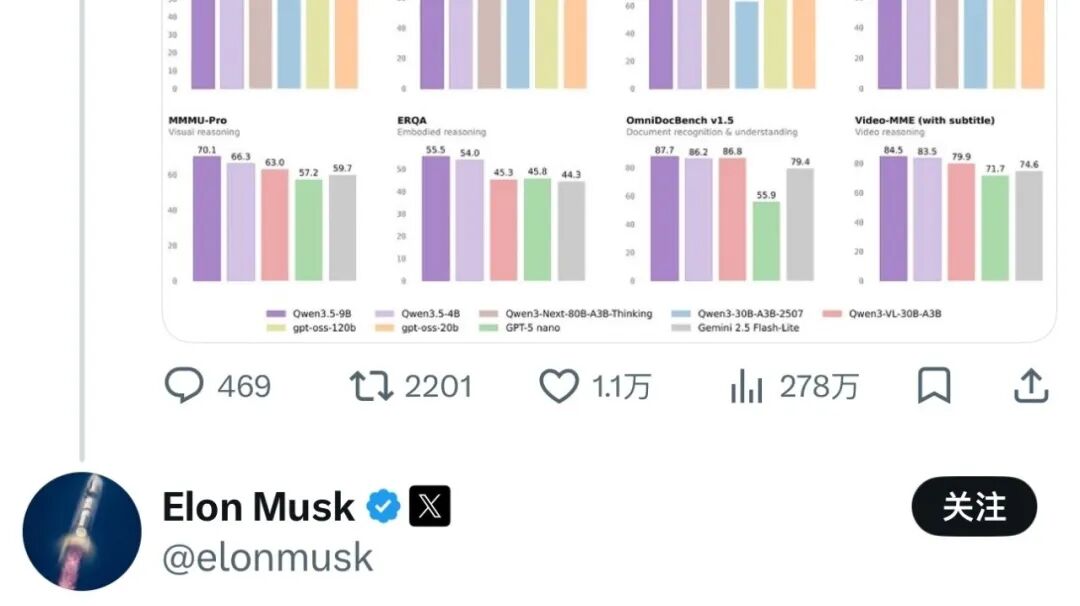Click the Qwen3.5-9B purple legend swatch
Screen dimensions: 1080x606
click(x=276, y=313)
